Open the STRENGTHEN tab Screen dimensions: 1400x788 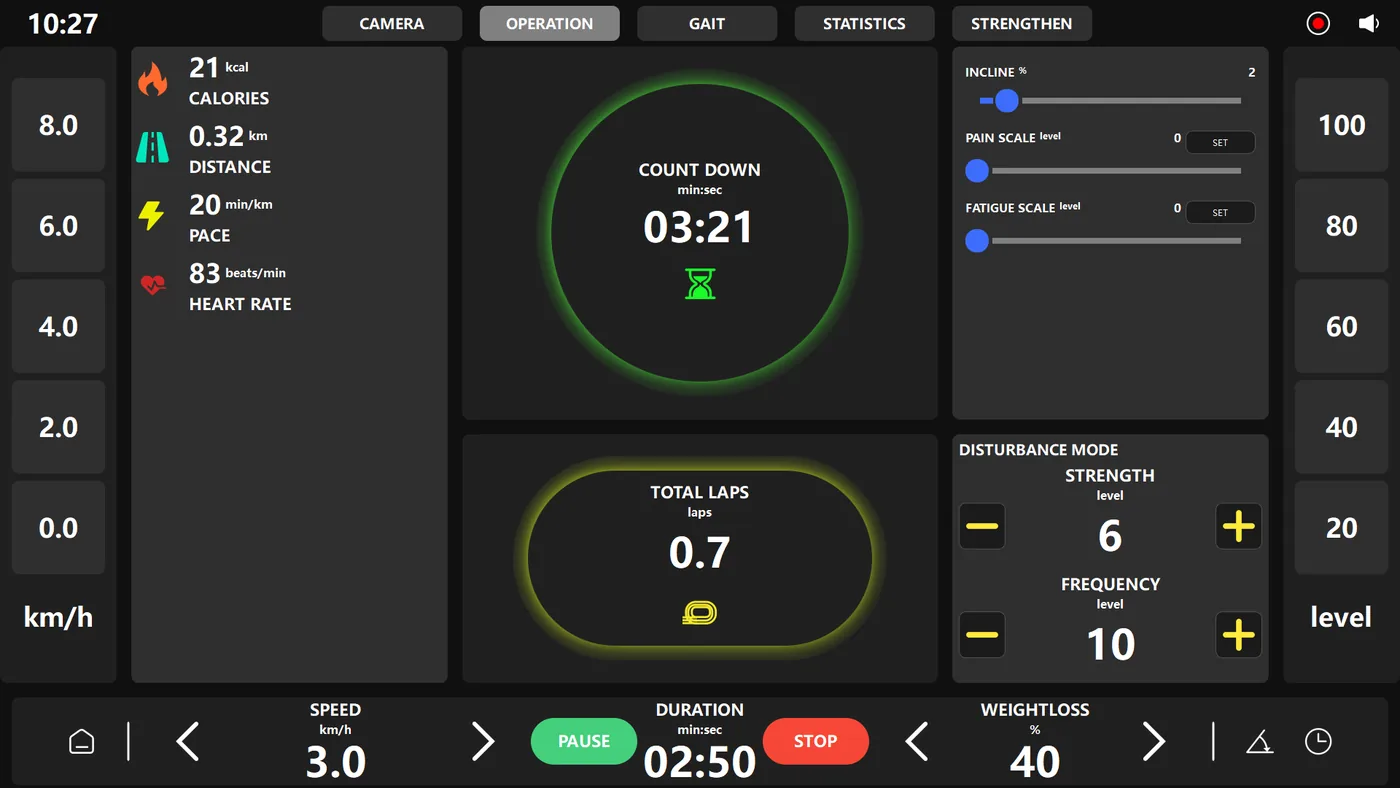(1022, 24)
